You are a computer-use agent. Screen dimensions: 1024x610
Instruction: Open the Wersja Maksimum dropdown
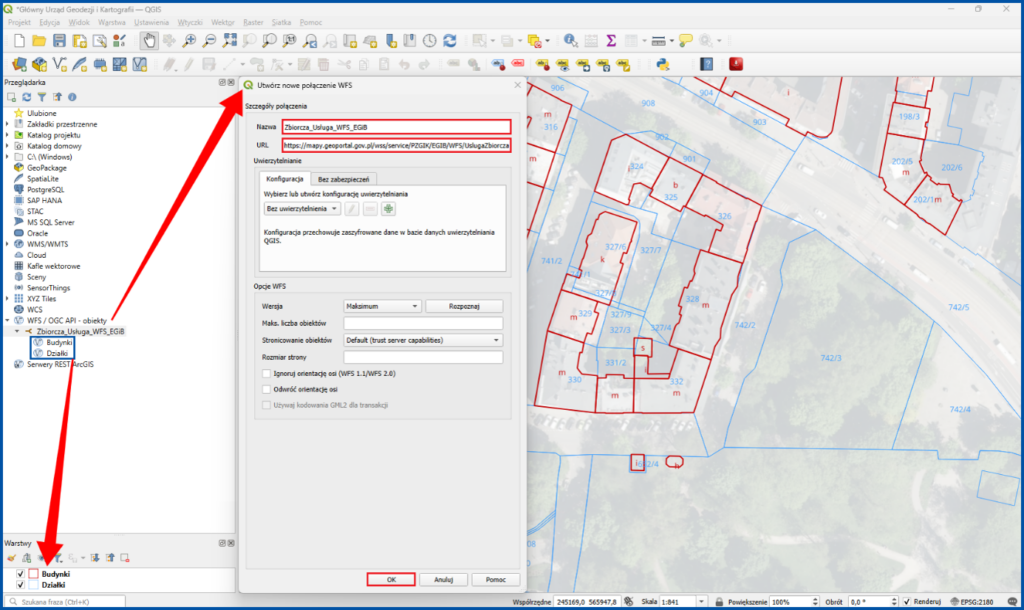[382, 306]
